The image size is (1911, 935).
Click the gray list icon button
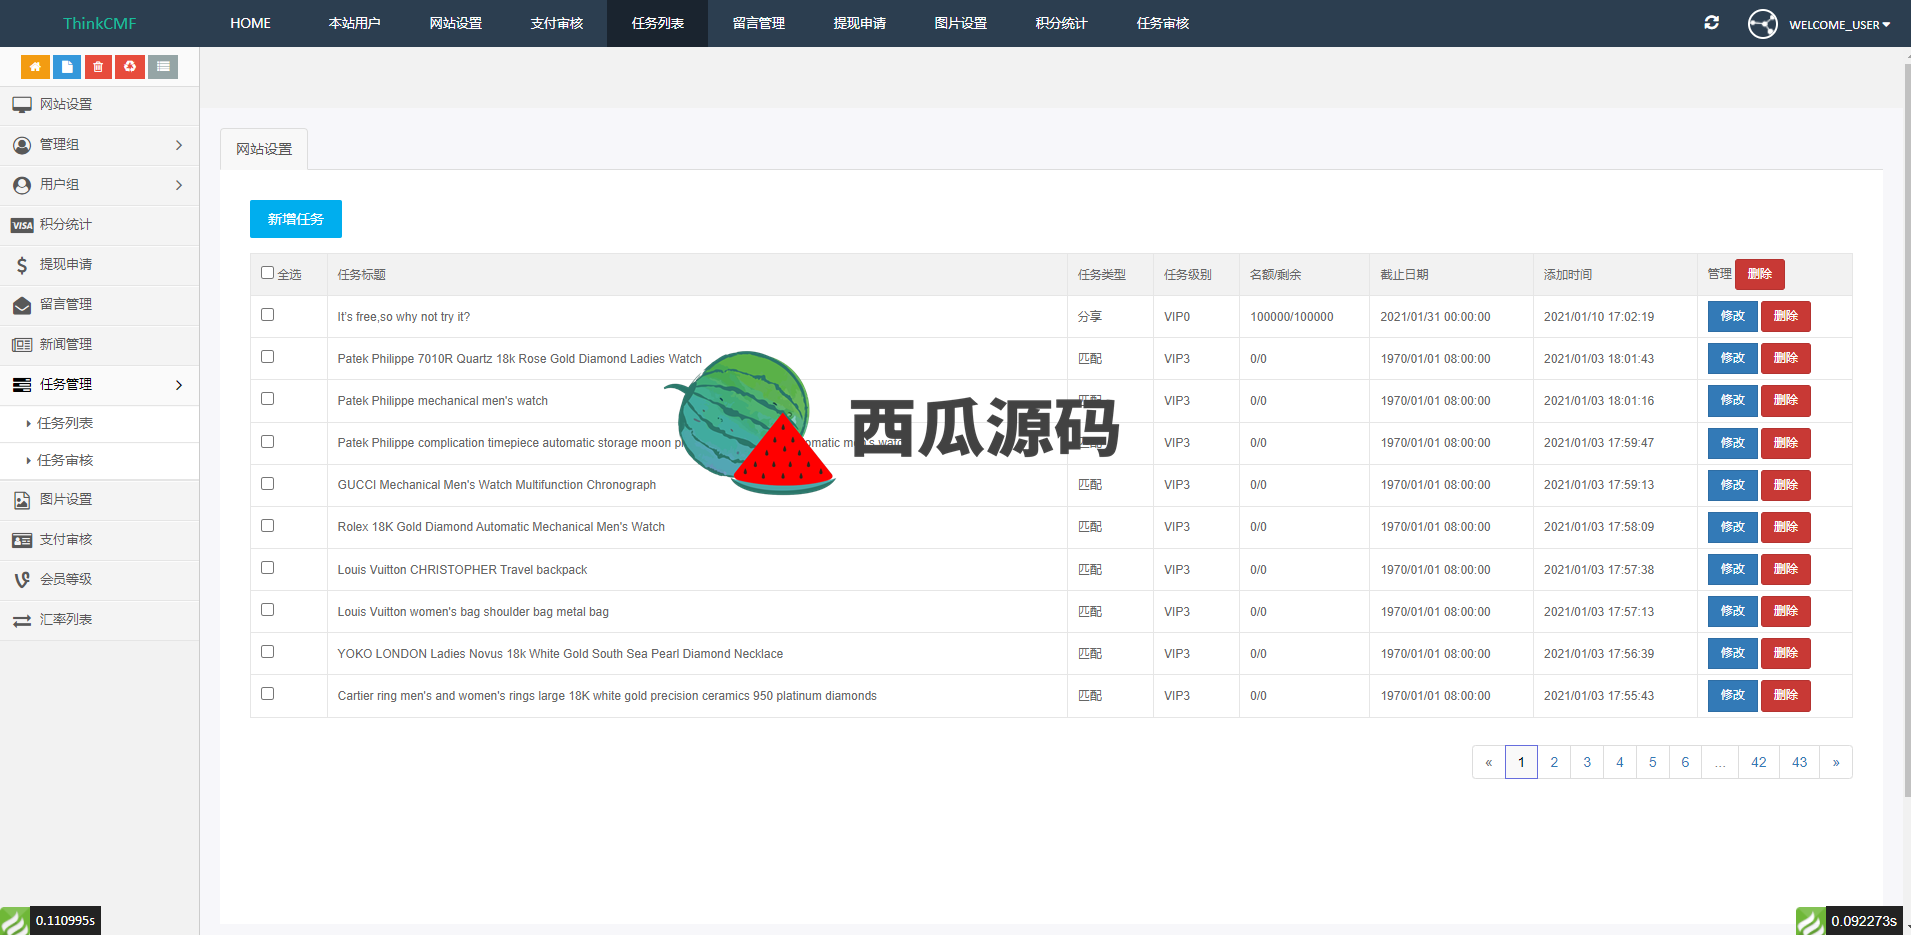click(163, 67)
